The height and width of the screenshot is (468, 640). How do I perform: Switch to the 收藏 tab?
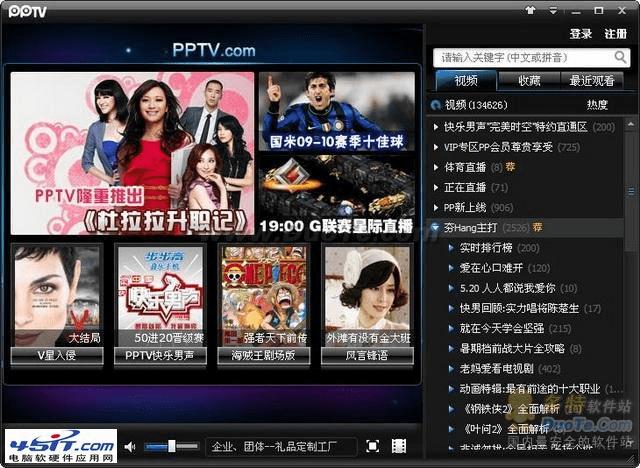coord(529,81)
